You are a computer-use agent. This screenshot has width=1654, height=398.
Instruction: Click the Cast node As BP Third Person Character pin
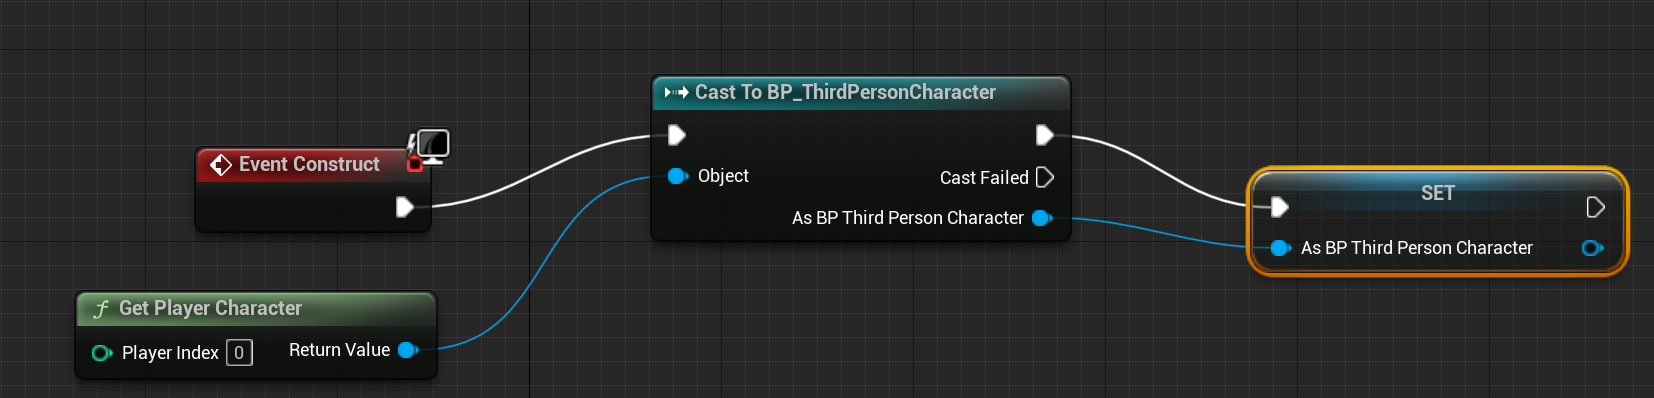1042,218
